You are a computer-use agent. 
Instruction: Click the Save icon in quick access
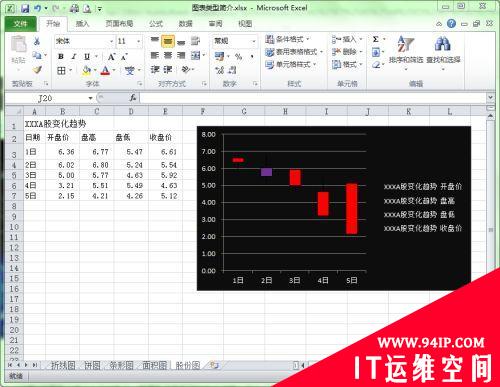[x=25, y=8]
